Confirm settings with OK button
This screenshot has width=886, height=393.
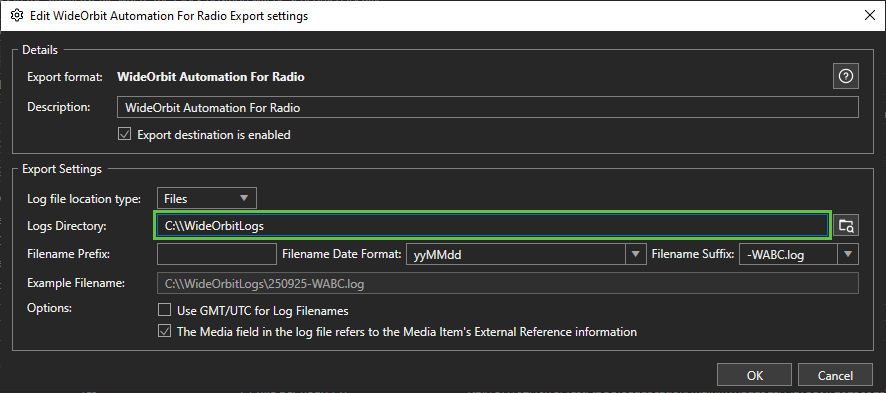[754, 375]
